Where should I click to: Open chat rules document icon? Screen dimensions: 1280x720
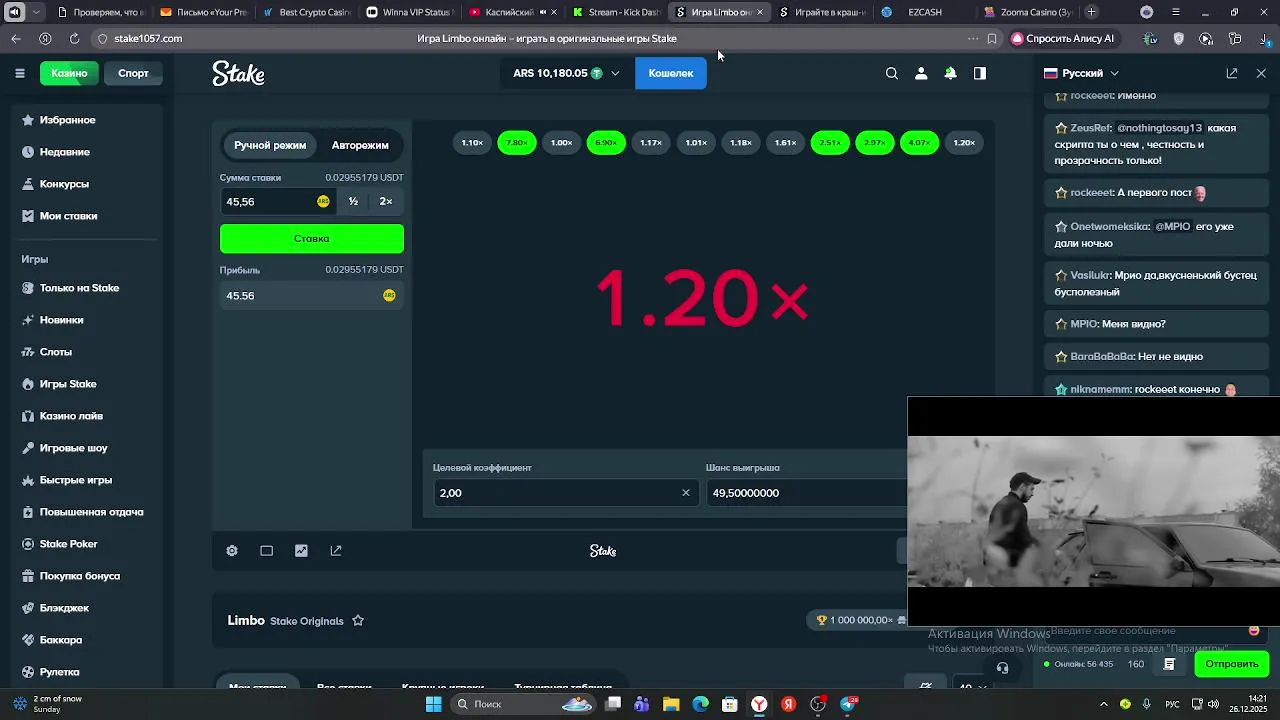pos(1169,664)
